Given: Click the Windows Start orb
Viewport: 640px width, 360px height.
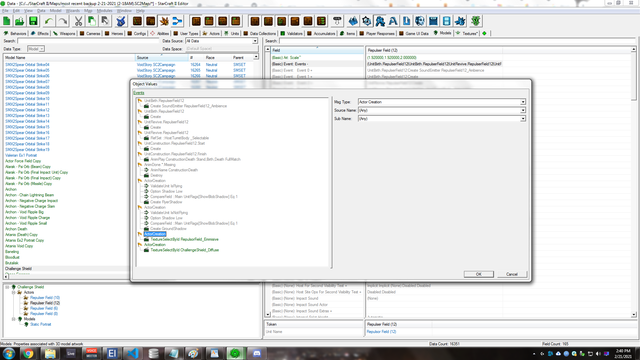Looking at the screenshot, I should (x=9, y=353).
